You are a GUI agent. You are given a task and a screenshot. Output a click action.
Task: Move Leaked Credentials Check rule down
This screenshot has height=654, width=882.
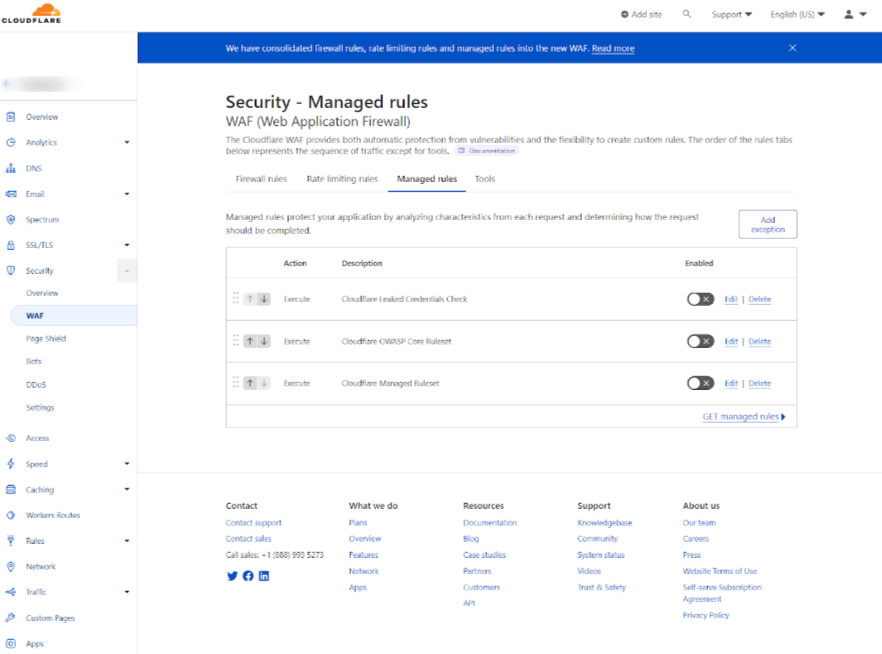coord(264,299)
